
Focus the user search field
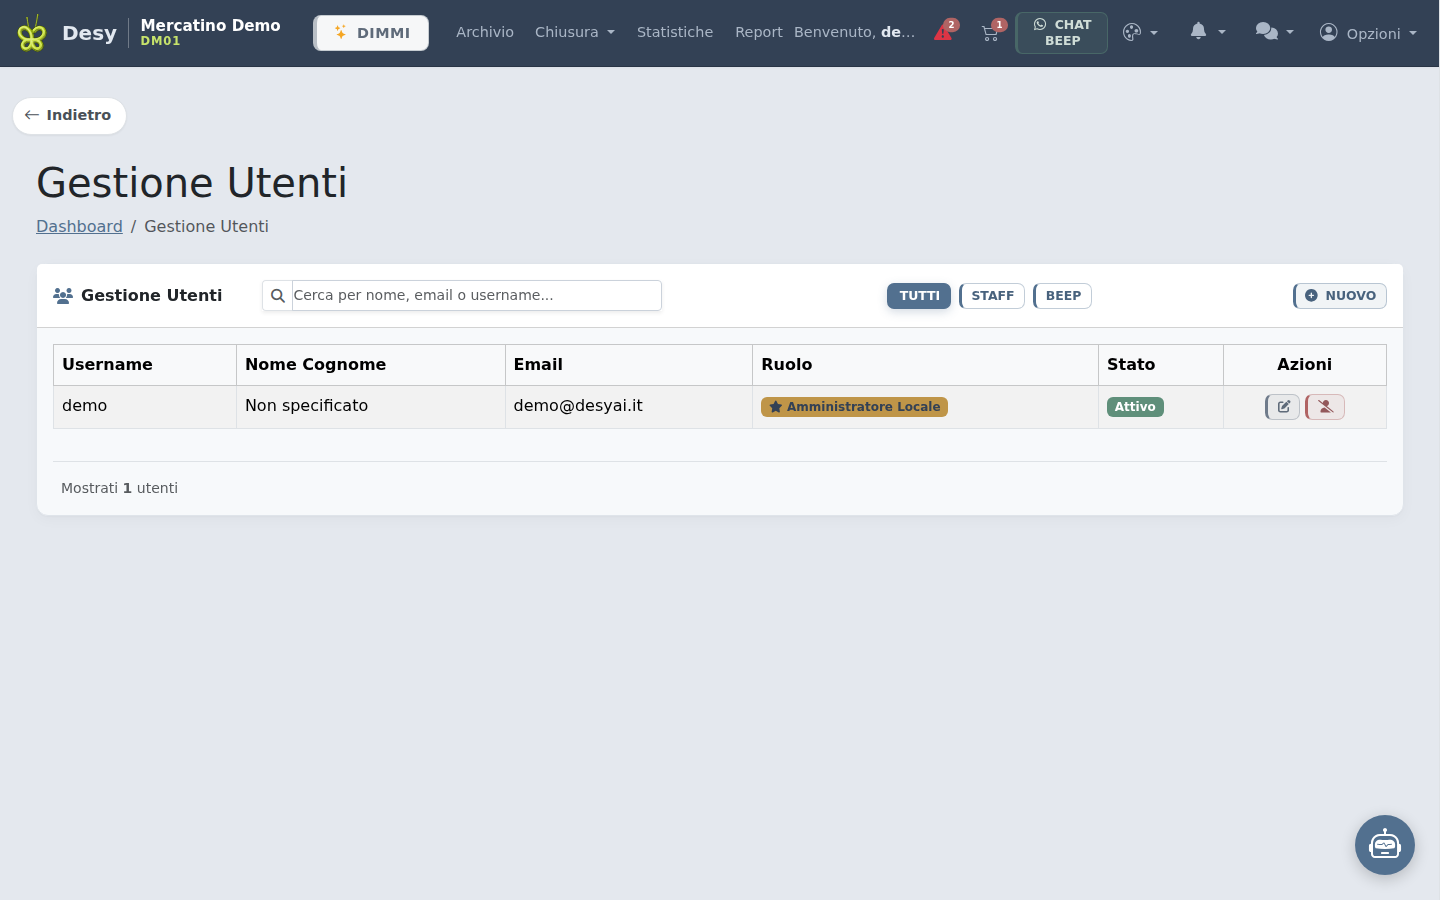[x=476, y=296]
